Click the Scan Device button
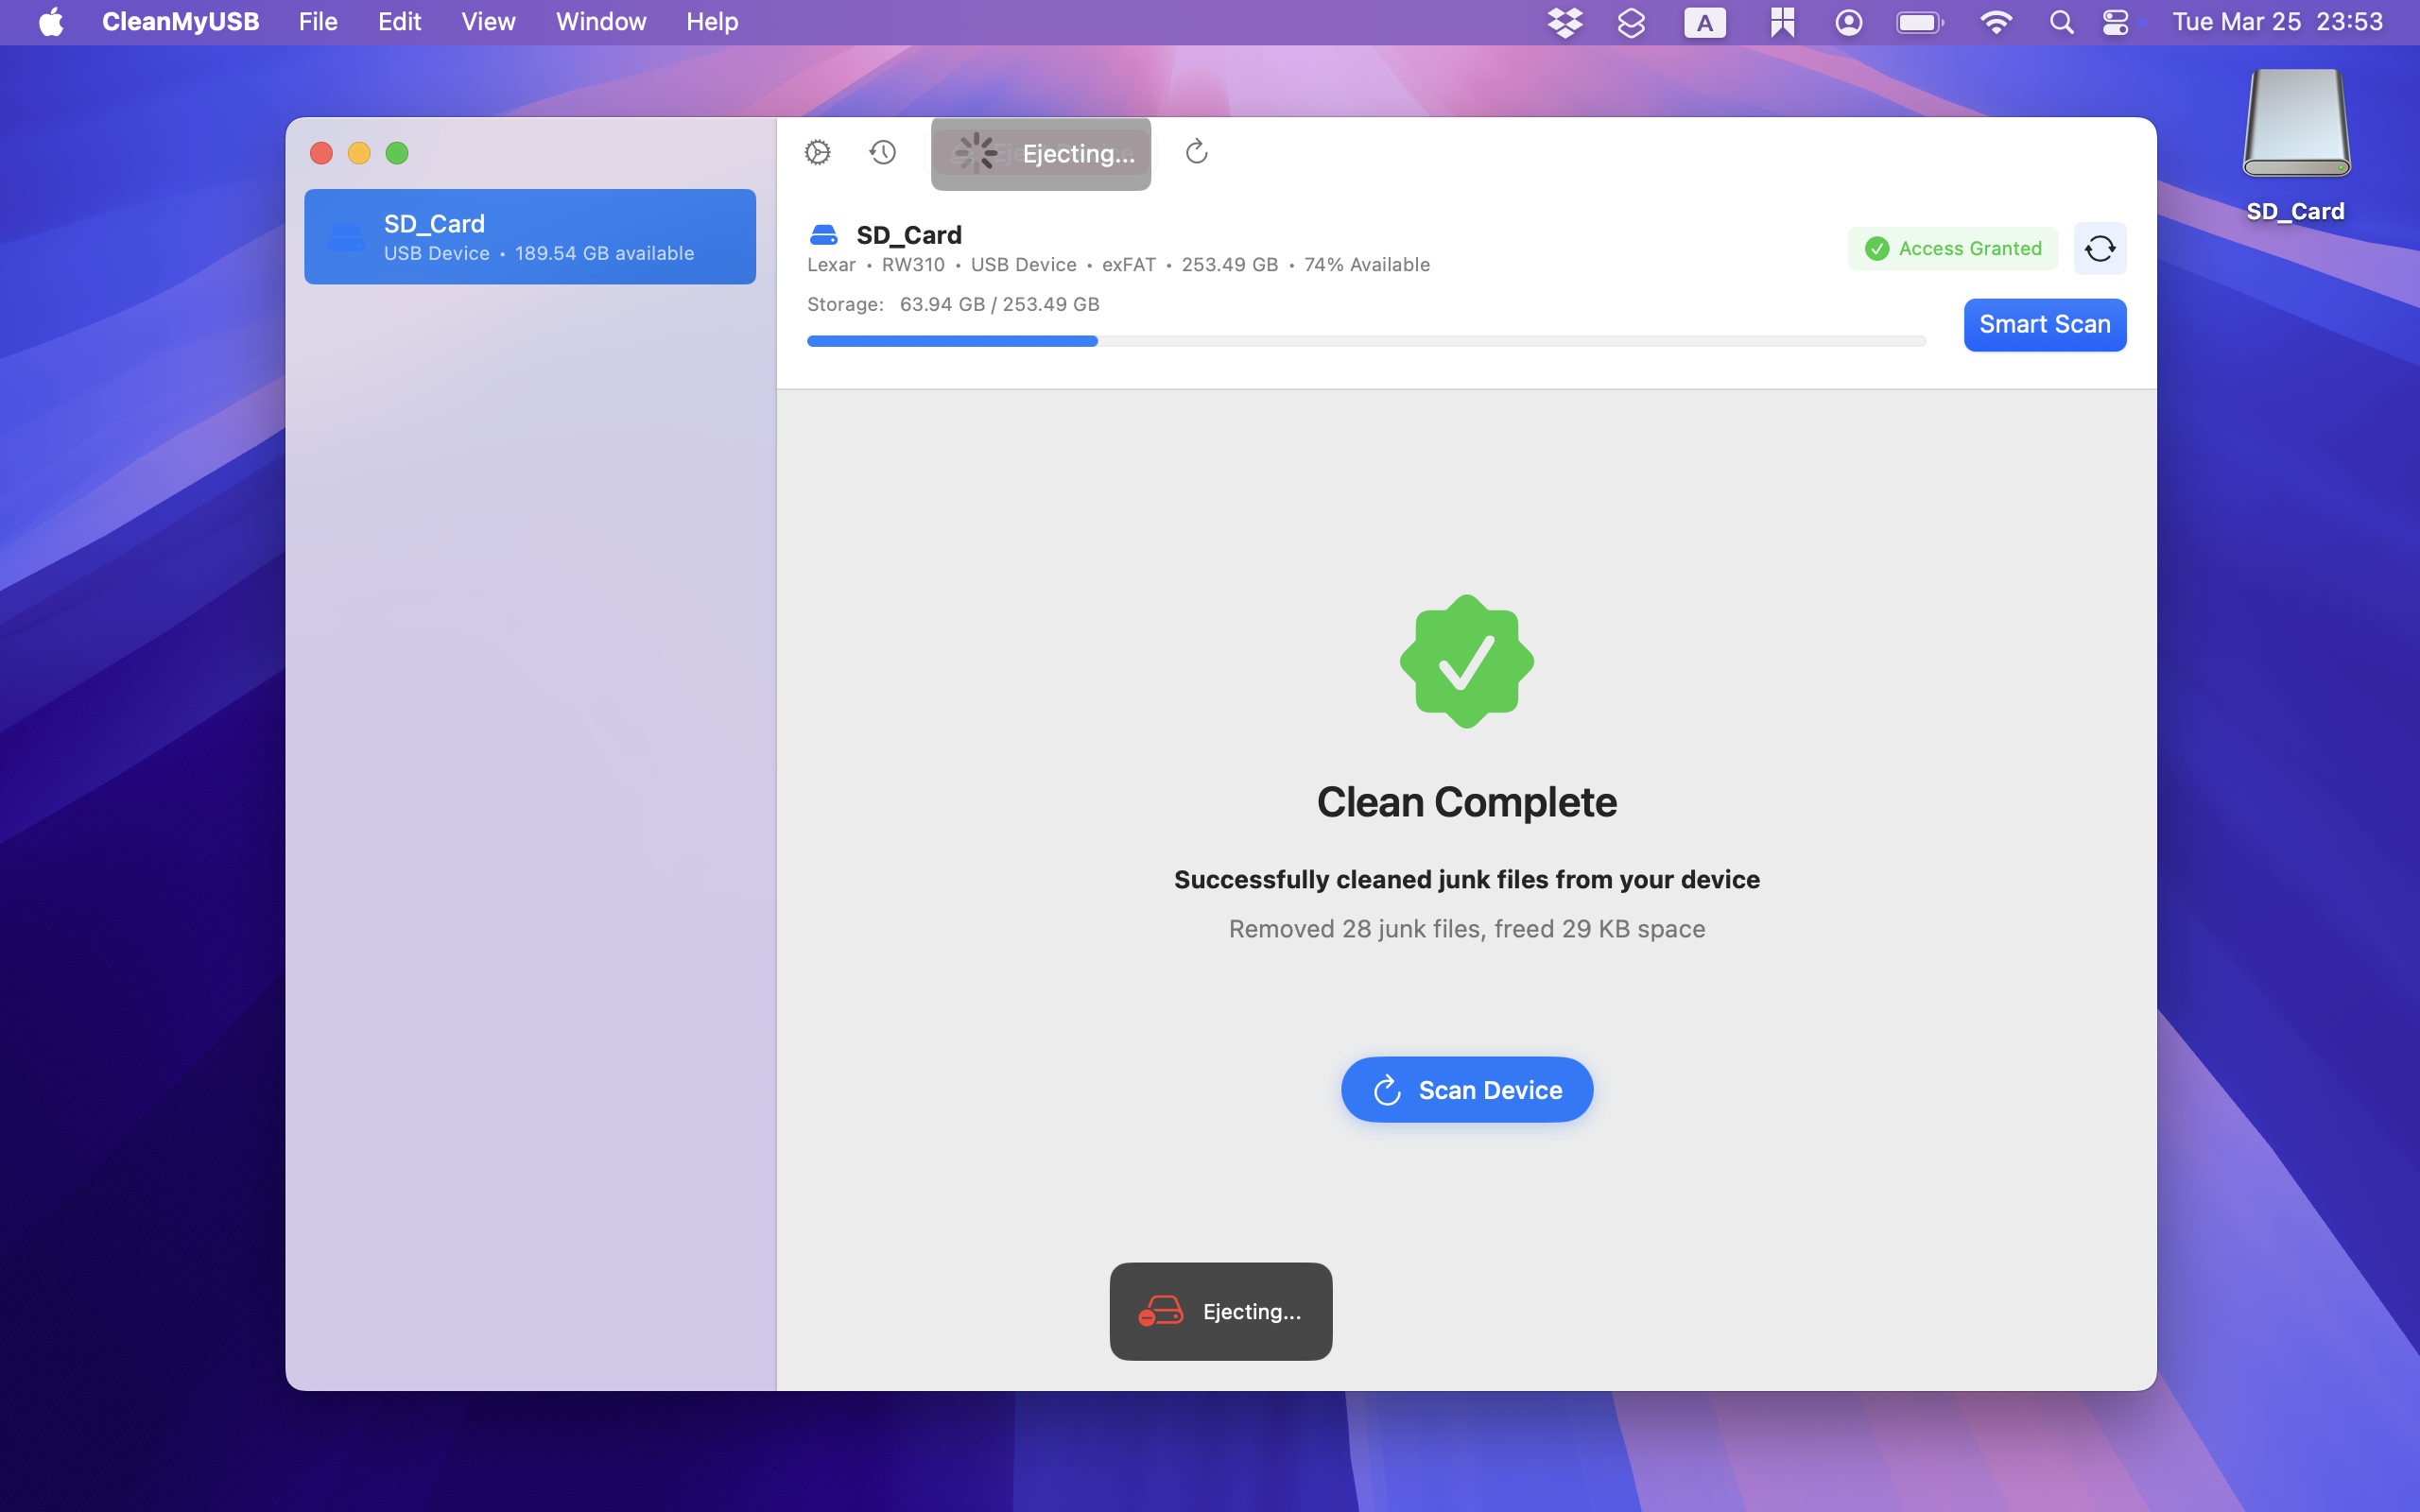This screenshot has height=1512, width=2420. [x=1466, y=1089]
